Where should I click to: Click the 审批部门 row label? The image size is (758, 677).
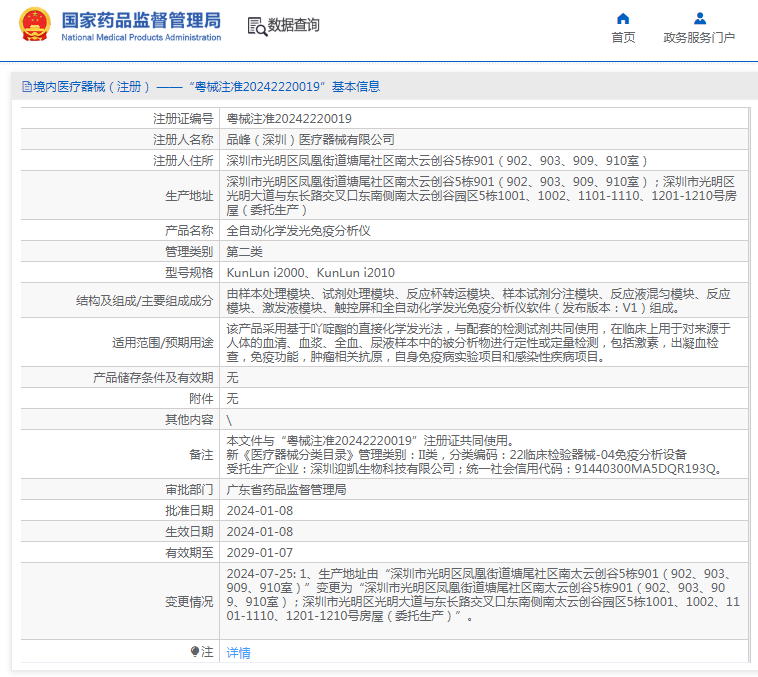189,490
